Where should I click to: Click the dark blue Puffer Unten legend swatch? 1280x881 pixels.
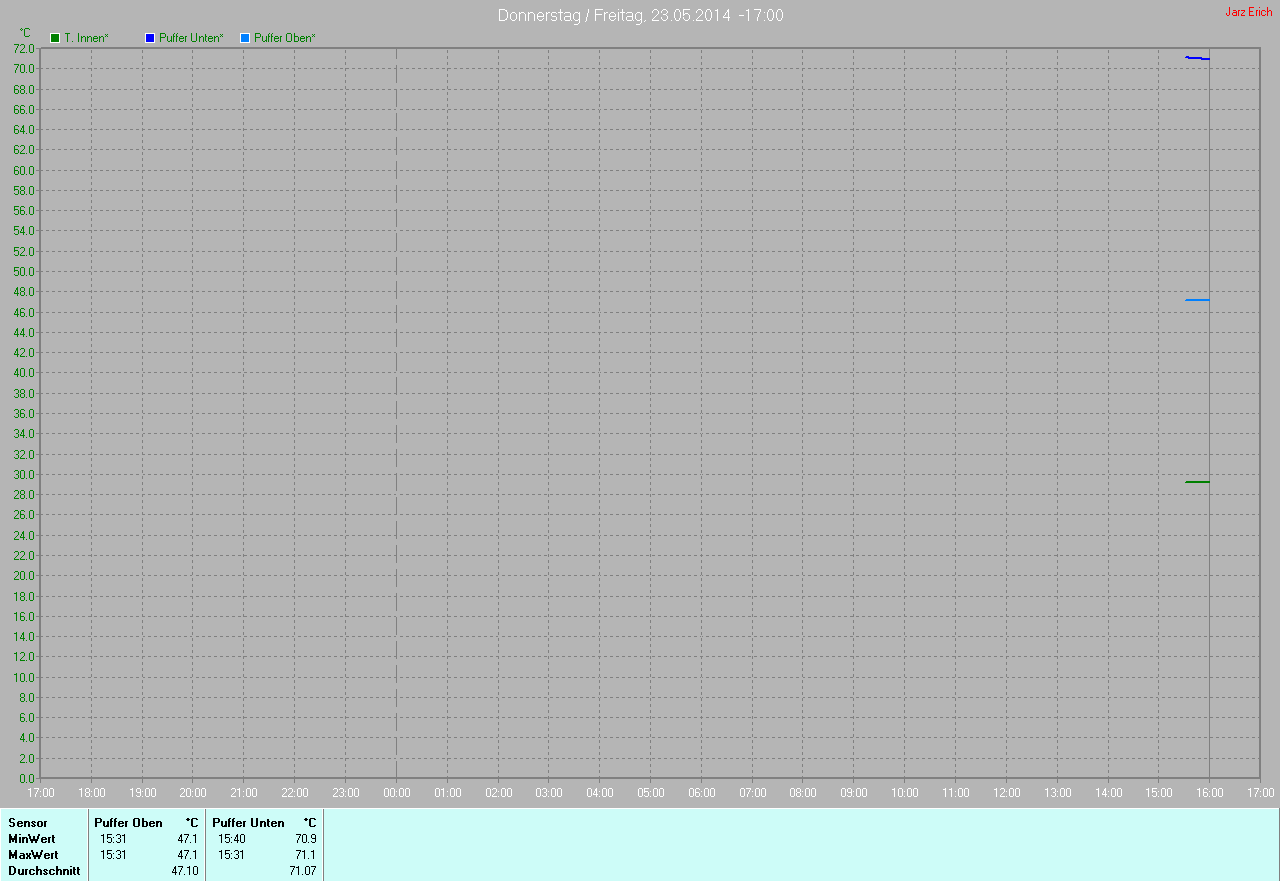[150, 38]
